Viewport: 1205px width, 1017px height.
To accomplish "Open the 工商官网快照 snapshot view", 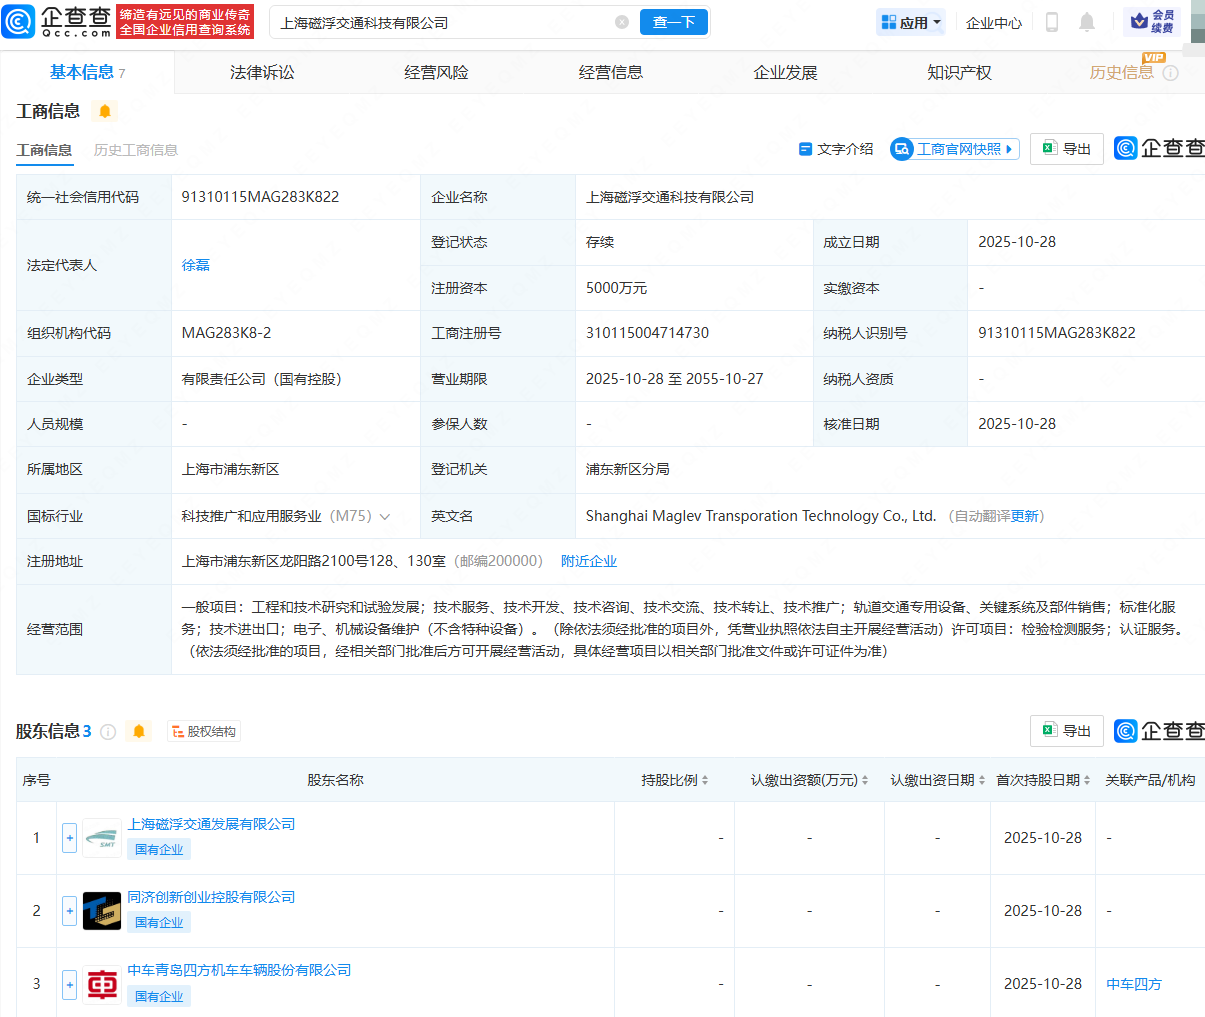I will click(953, 148).
